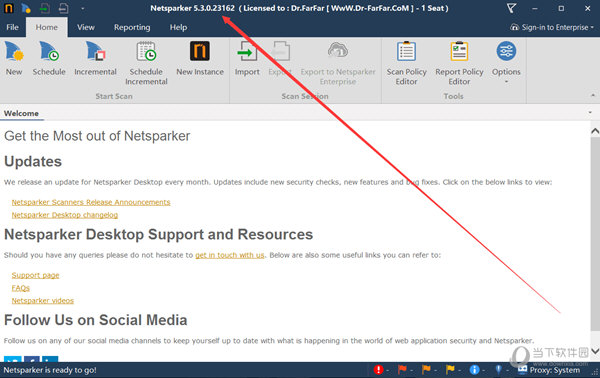Screen dimensions: 600x378
Task: Open the Help ribbon tab
Action: coord(178,27)
